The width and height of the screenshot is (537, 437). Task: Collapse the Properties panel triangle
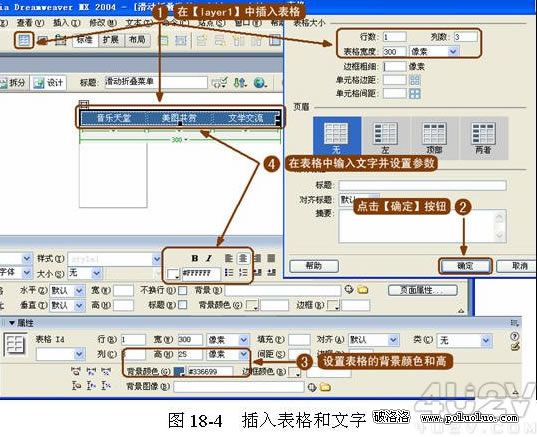pyautogui.click(x=12, y=323)
